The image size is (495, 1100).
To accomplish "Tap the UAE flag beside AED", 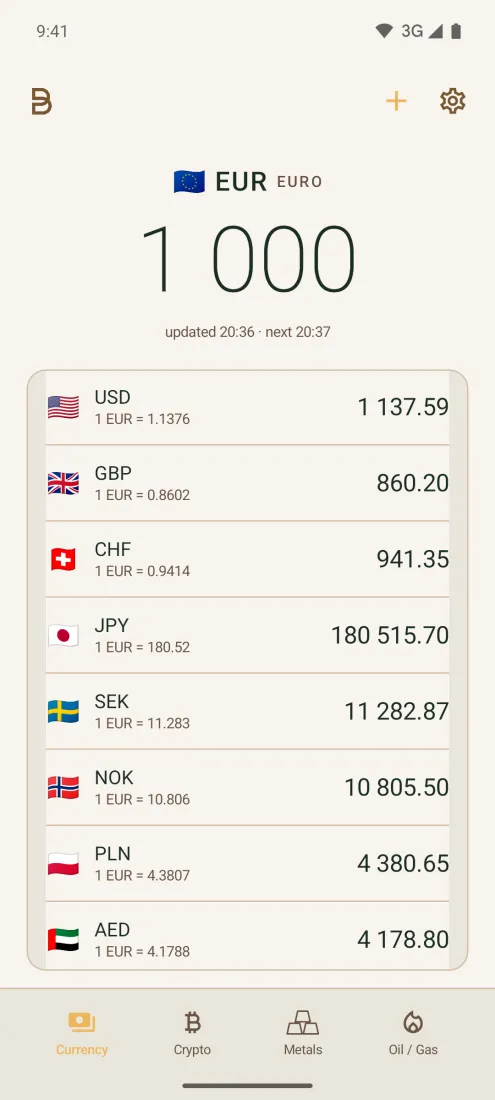I will point(63,940).
